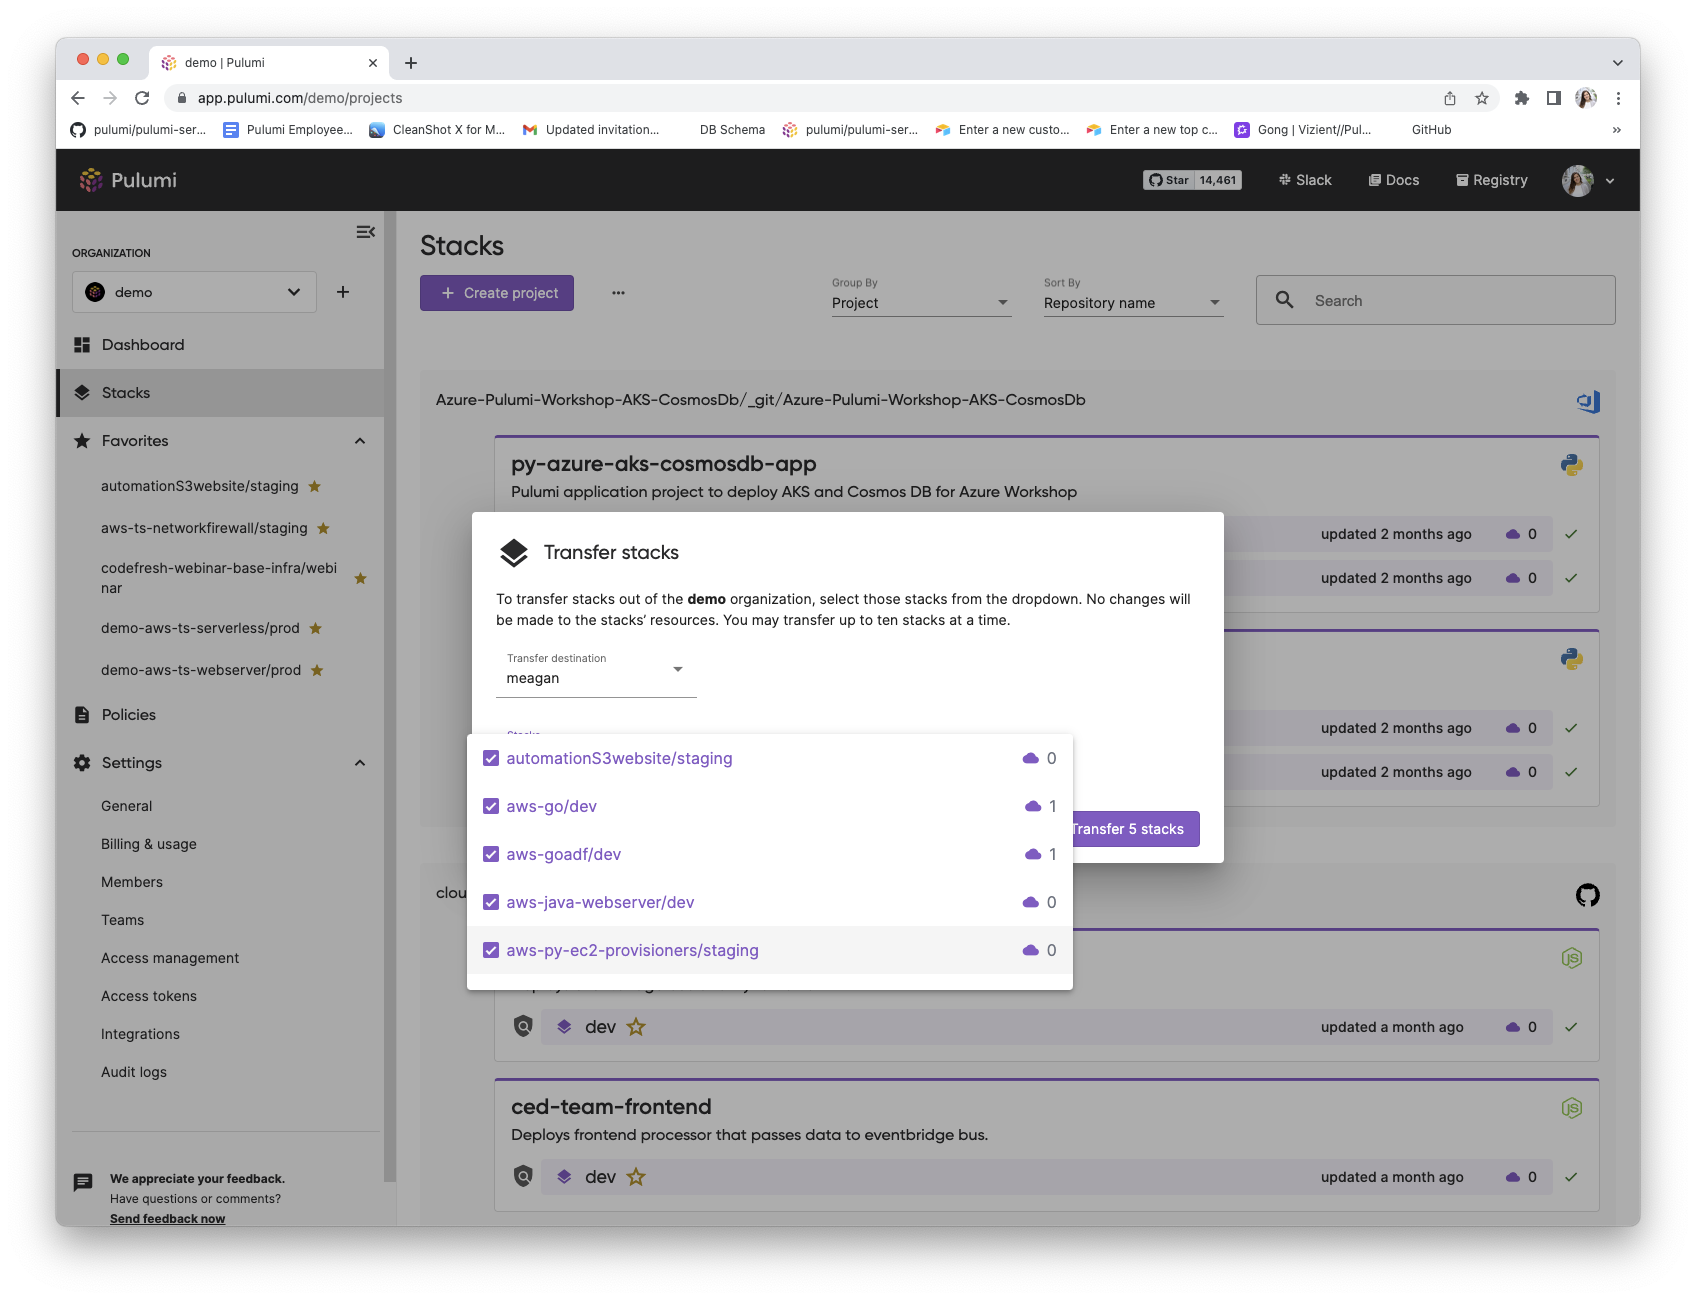The image size is (1696, 1300).
Task: Uncheck aws-py-ec2-provisioners/staging checkbox
Action: point(491,950)
